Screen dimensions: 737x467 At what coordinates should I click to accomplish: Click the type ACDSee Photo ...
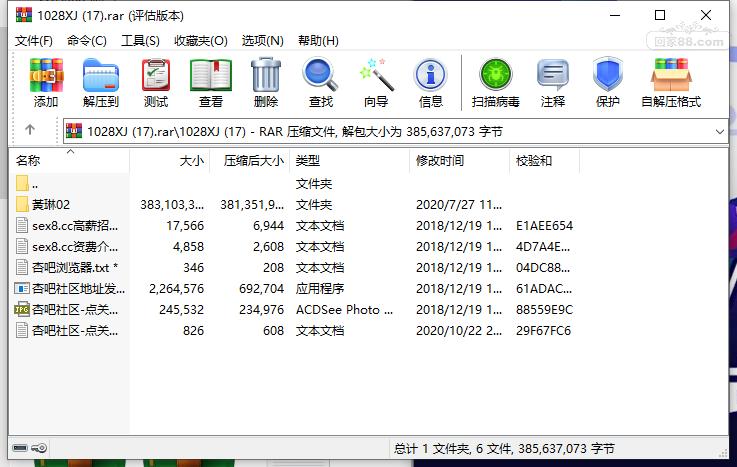pos(345,310)
